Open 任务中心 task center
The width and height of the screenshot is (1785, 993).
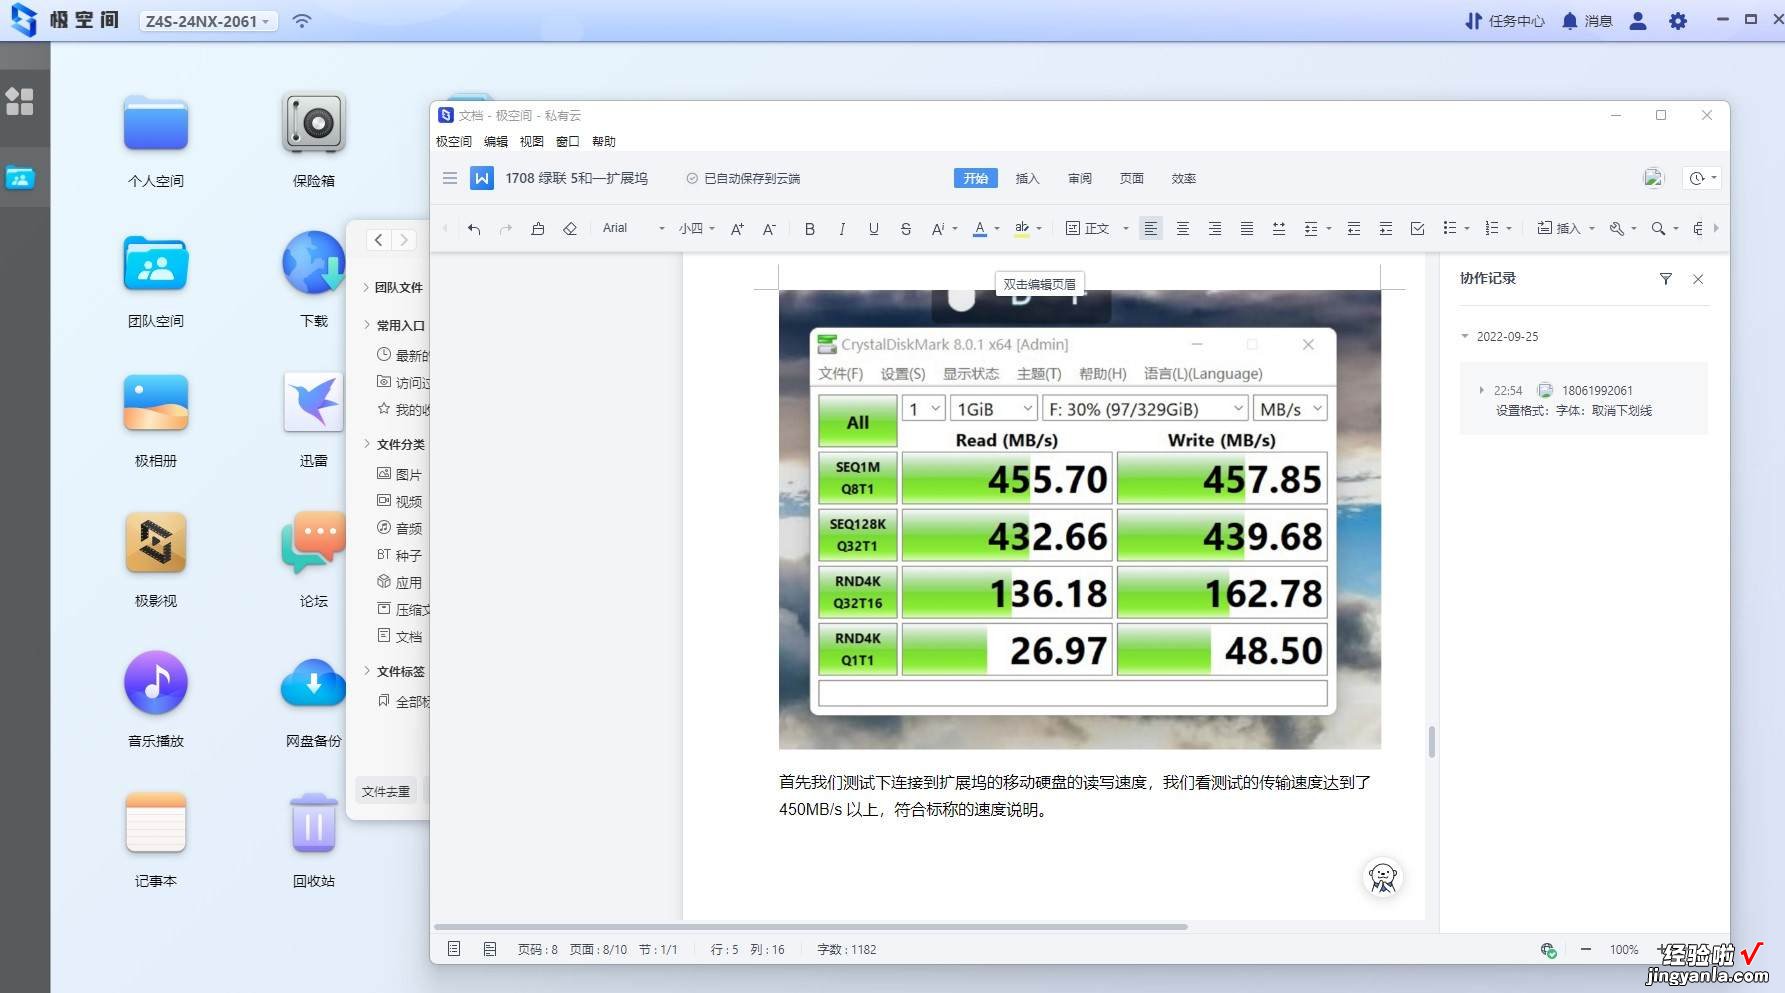[x=1505, y=21]
